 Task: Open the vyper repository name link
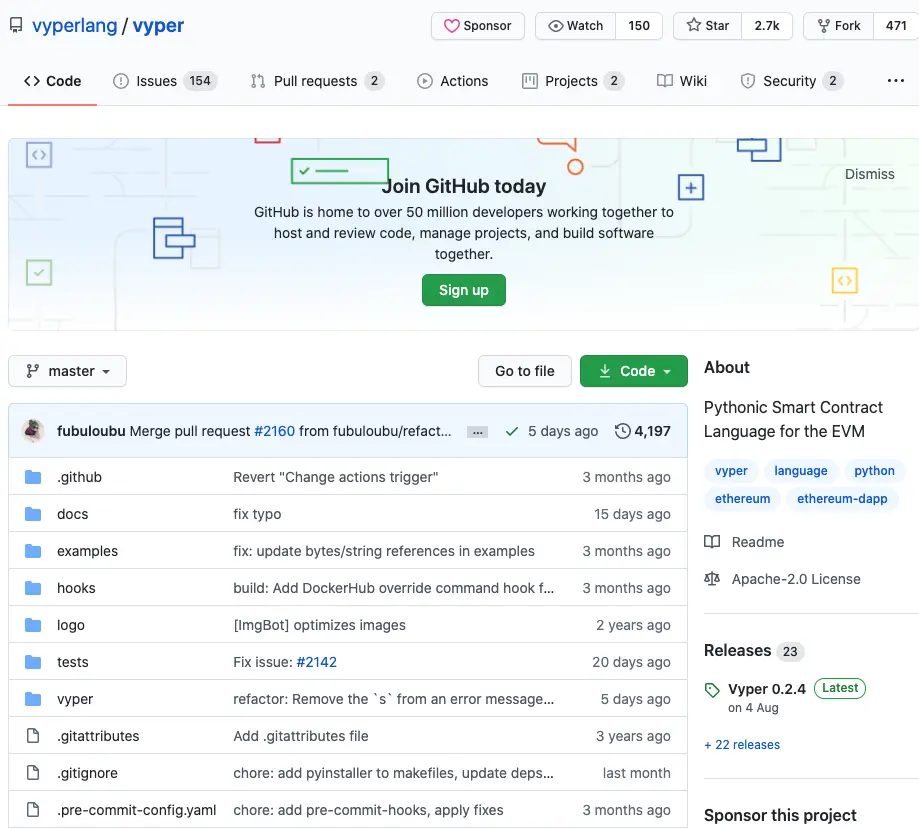pos(158,25)
